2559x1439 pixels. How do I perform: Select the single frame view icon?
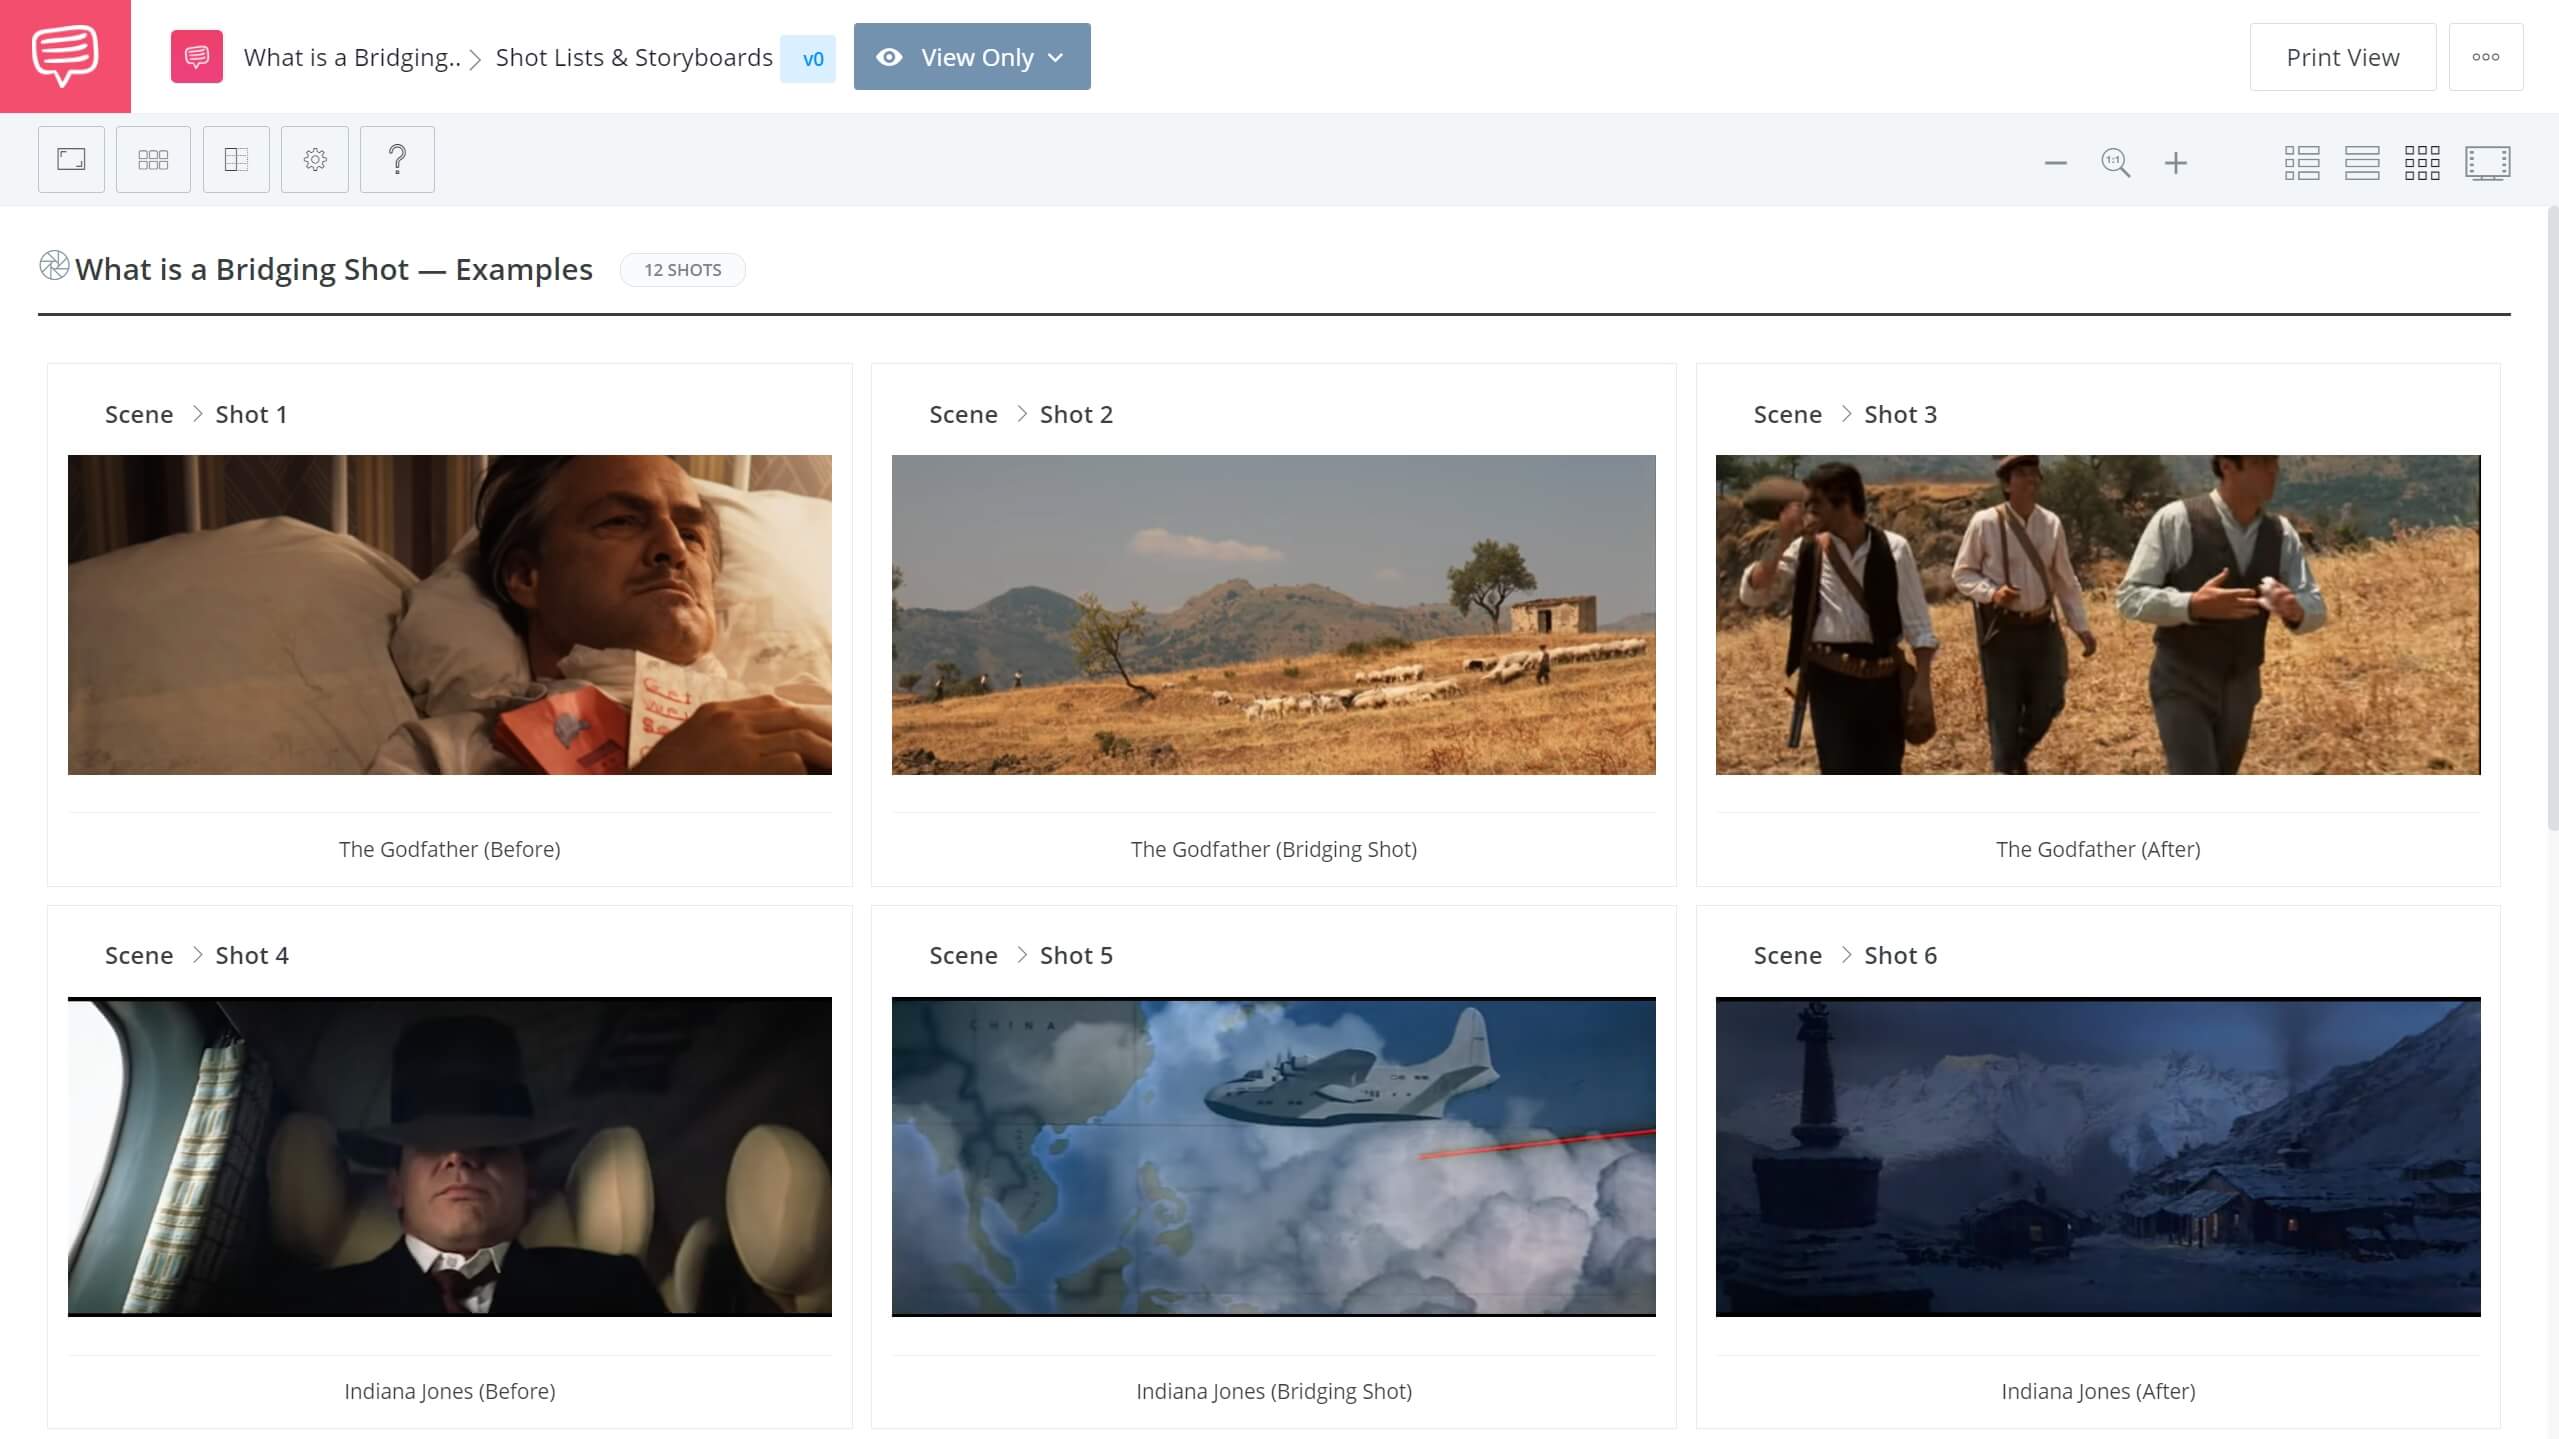click(71, 159)
